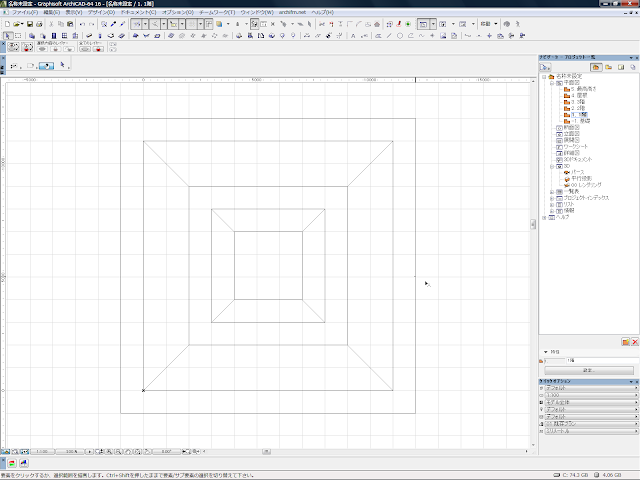The width and height of the screenshot is (640, 480).
Task: Click the orange new item icon below Navigator
Action: click(x=625, y=342)
